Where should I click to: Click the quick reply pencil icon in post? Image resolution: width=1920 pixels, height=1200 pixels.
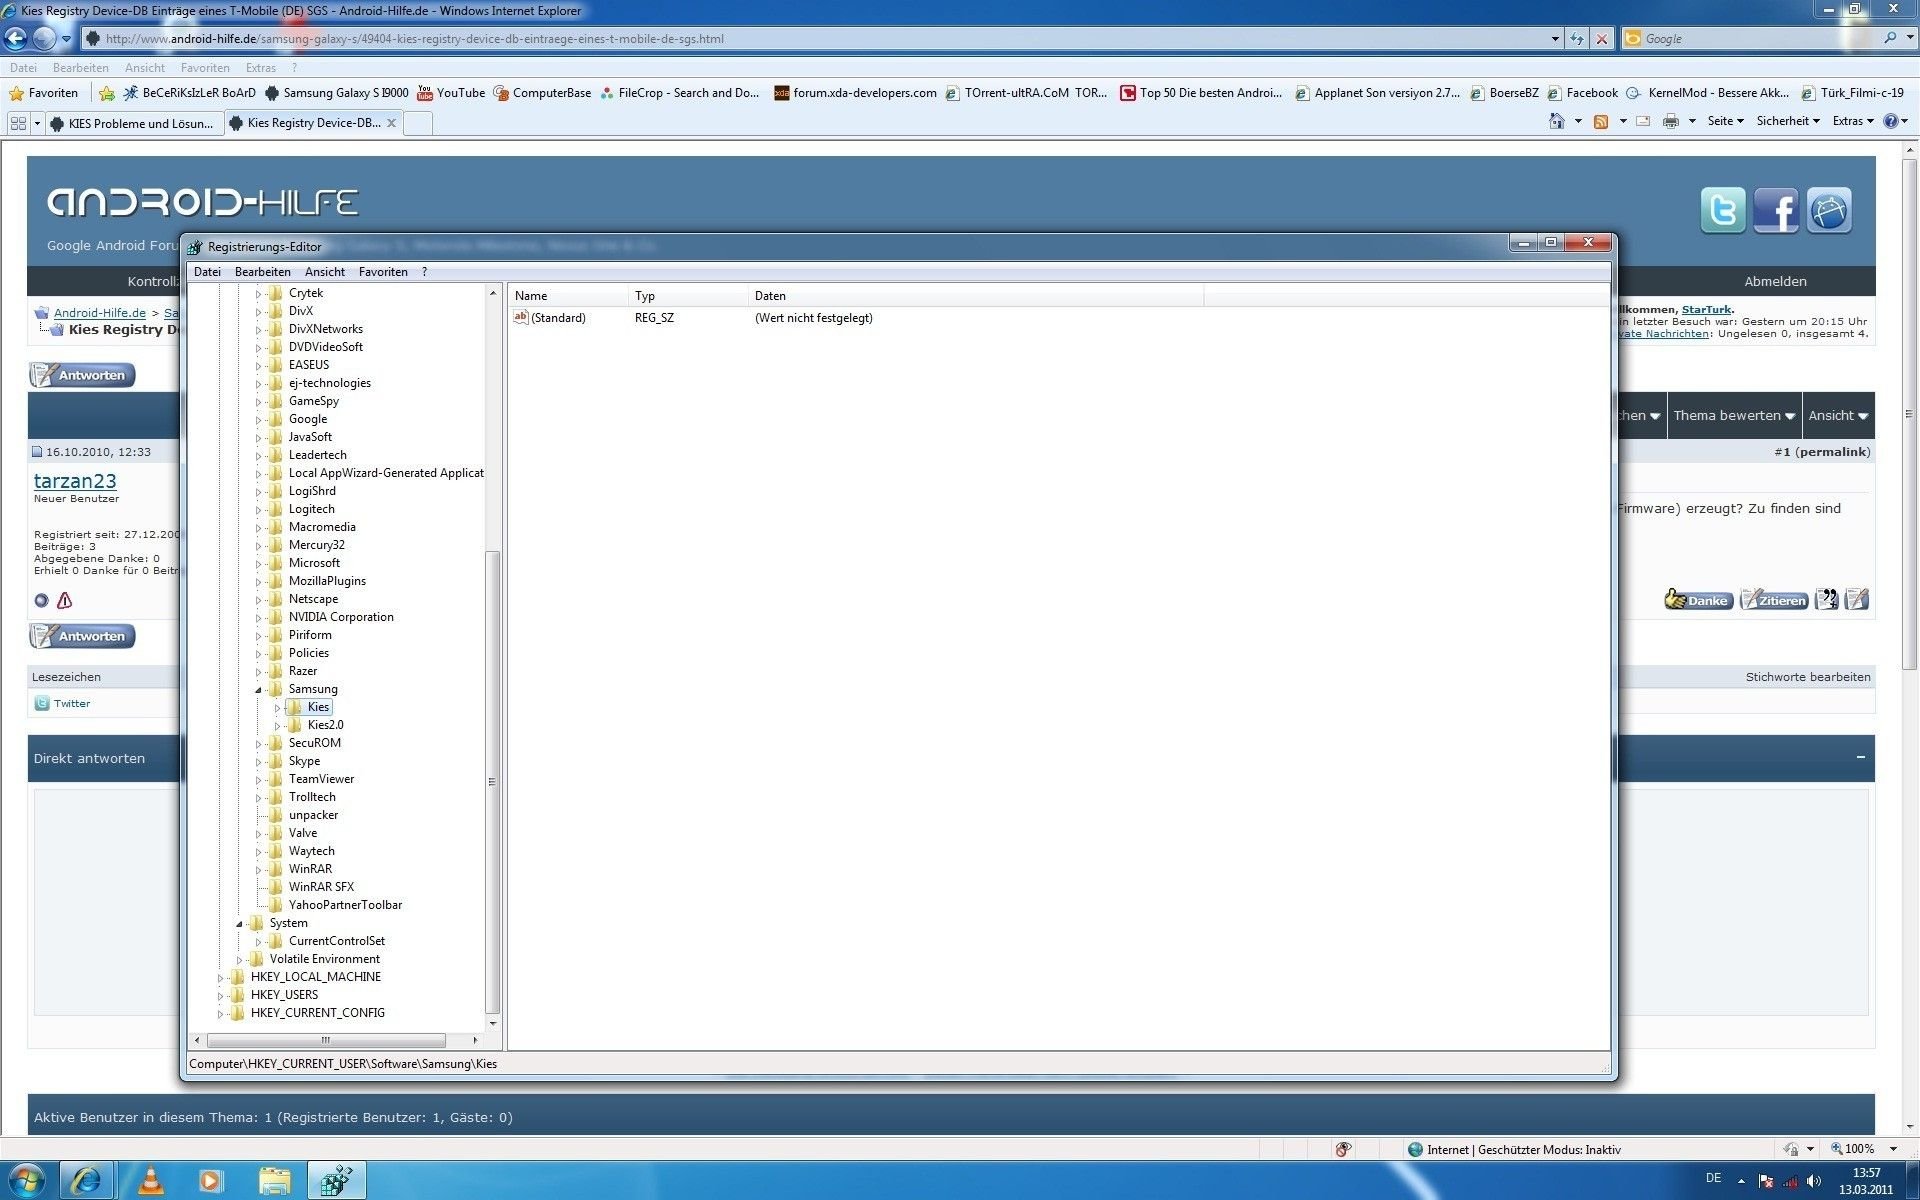click(1856, 599)
